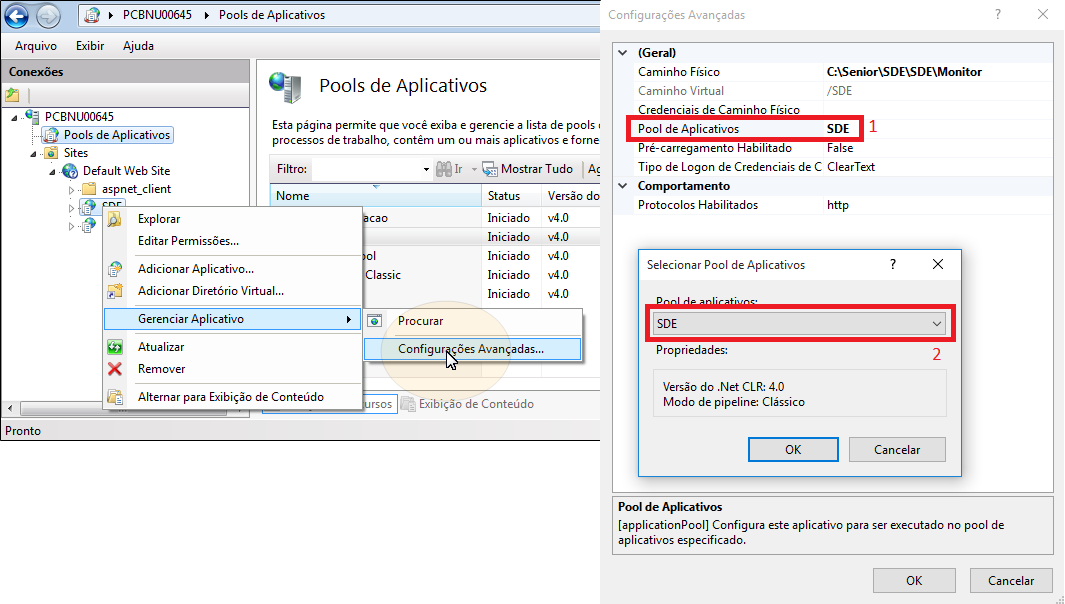
Task: Collapse the PCBNU00645 server node
Action: pos(14,117)
